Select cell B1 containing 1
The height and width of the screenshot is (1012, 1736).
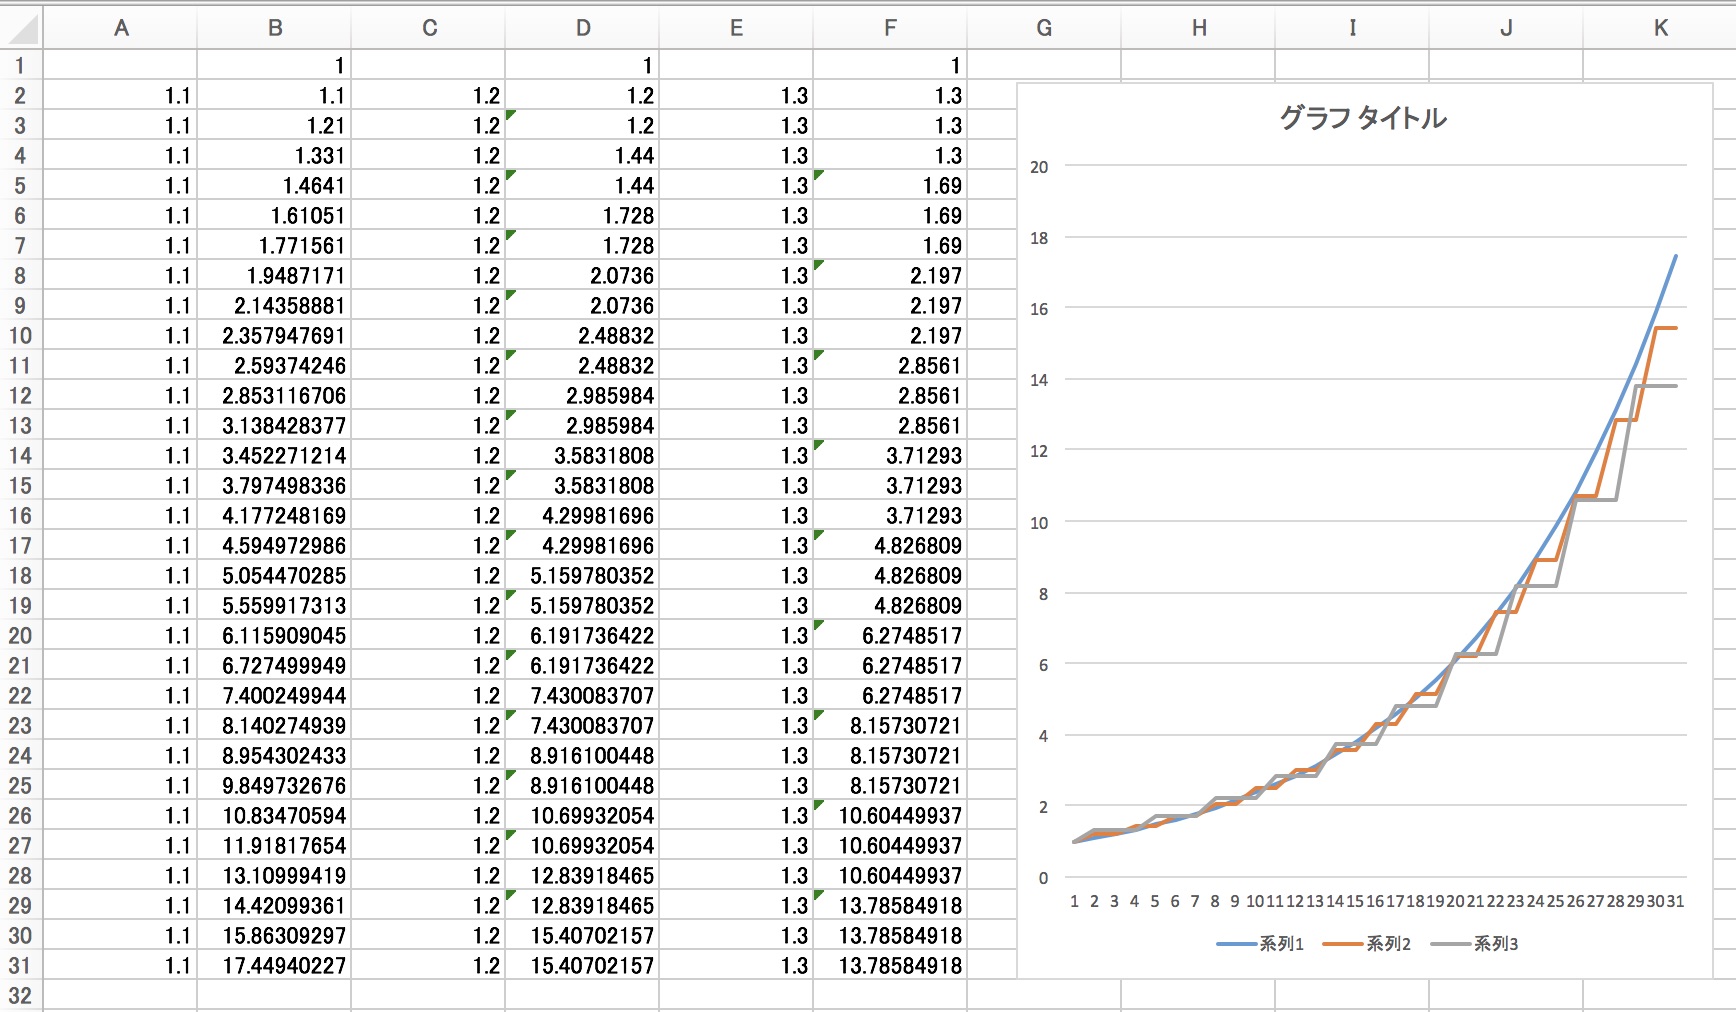pos(275,66)
